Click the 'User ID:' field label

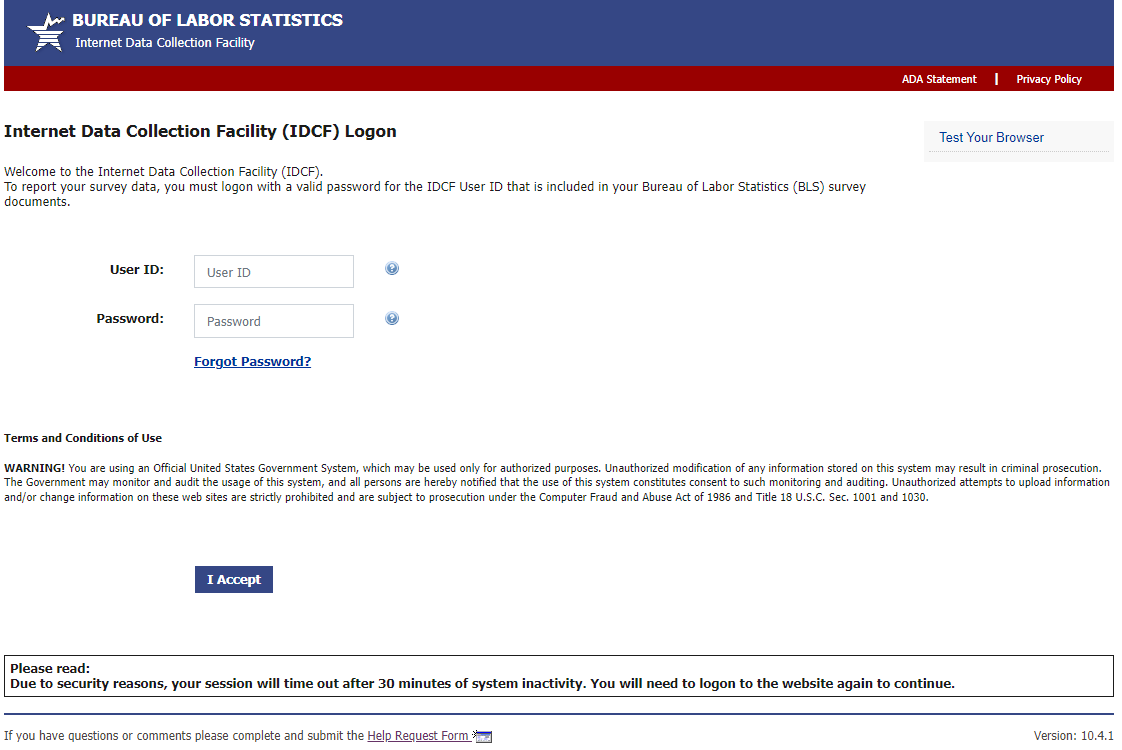(137, 269)
